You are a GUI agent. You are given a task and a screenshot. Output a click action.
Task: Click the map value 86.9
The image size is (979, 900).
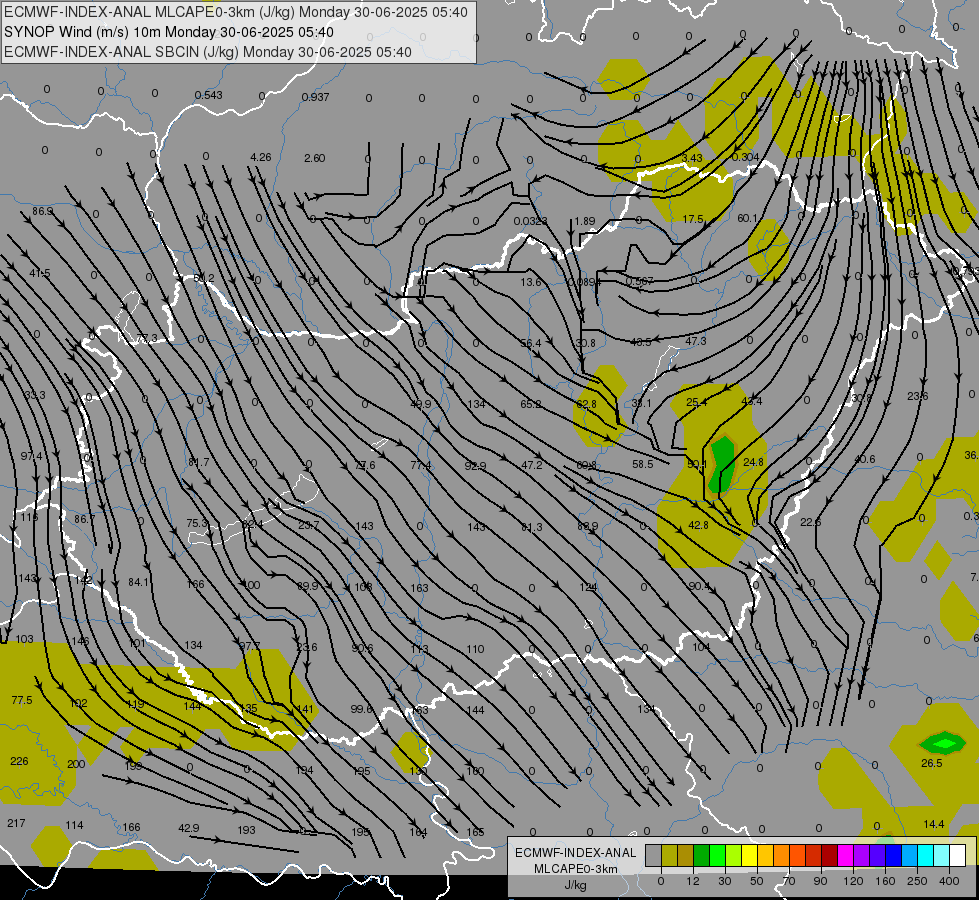tap(42, 211)
